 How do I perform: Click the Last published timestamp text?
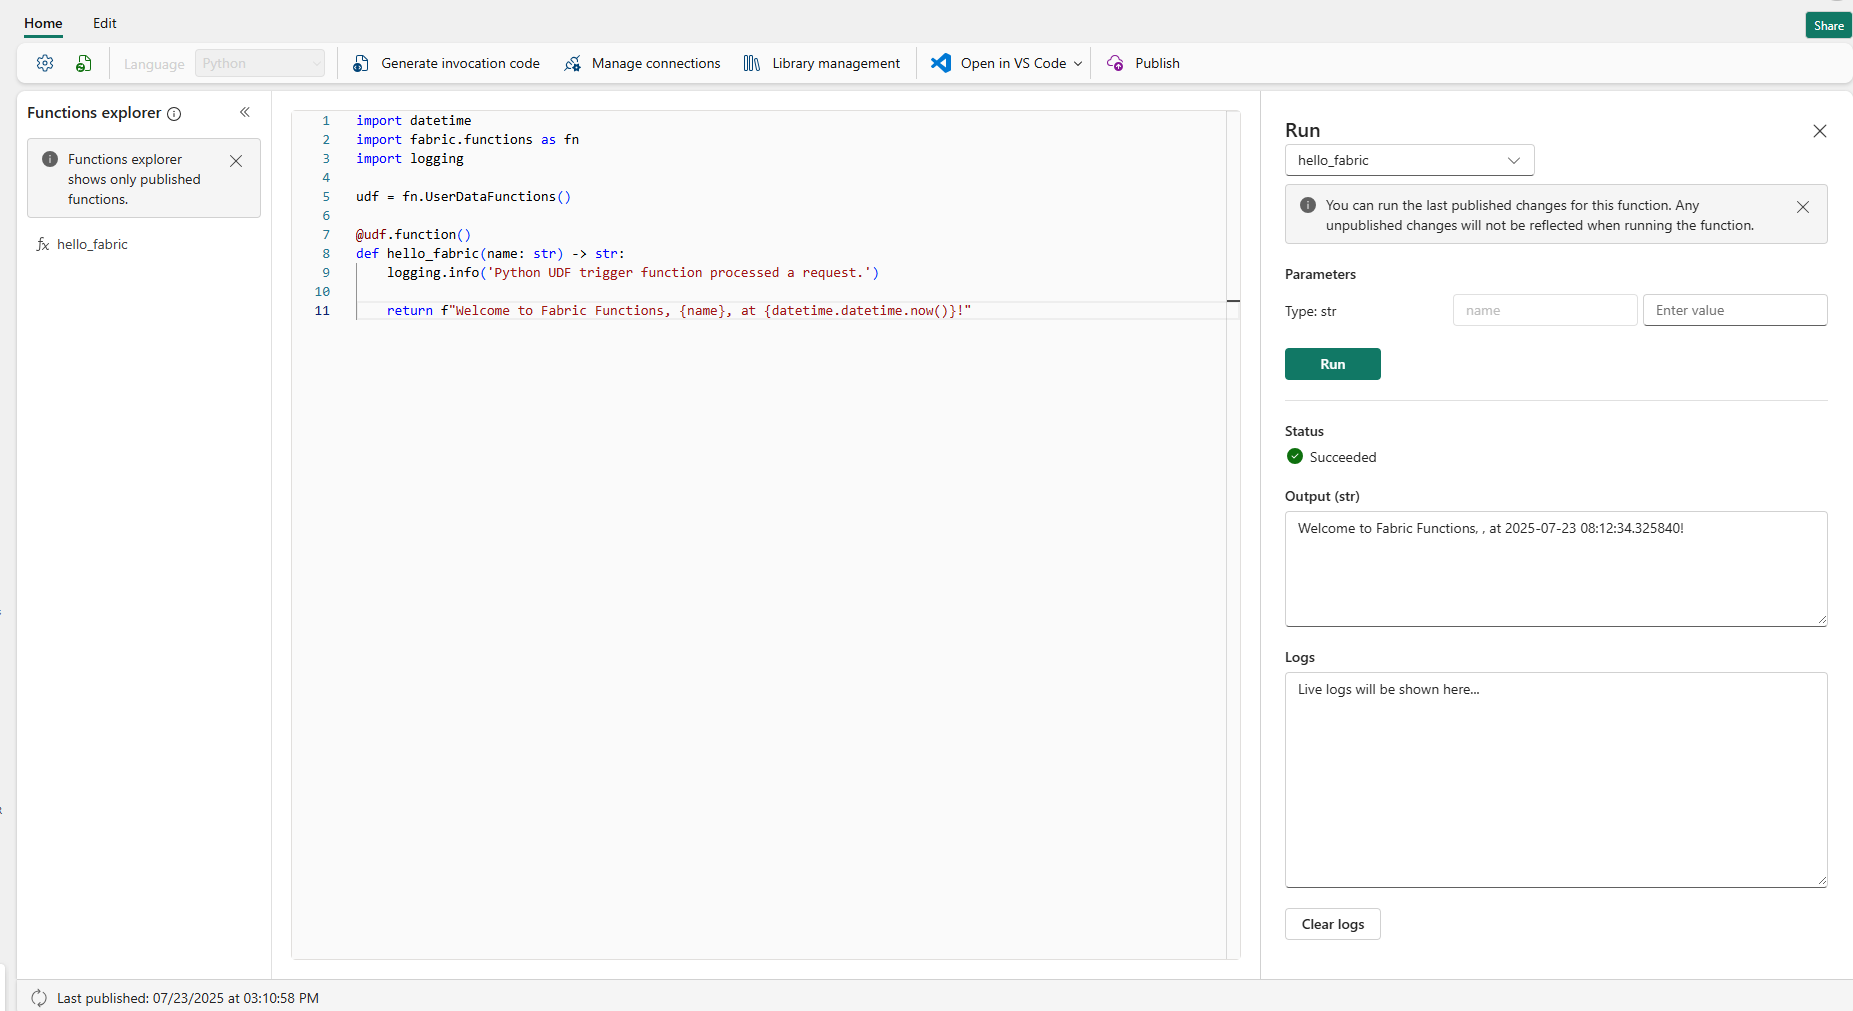(x=188, y=998)
